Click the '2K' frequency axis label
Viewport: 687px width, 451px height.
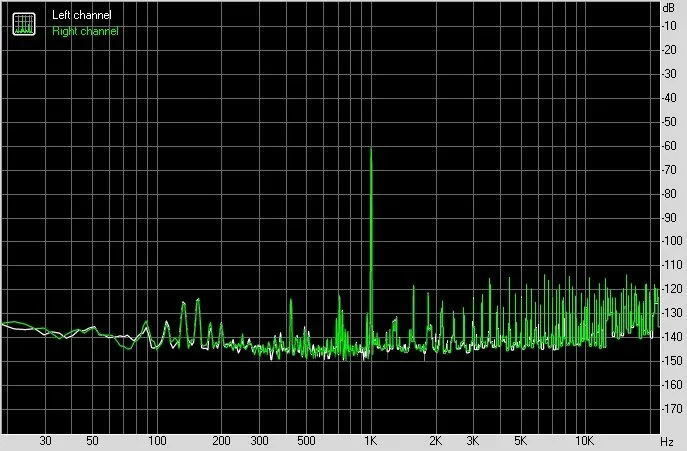click(x=436, y=441)
